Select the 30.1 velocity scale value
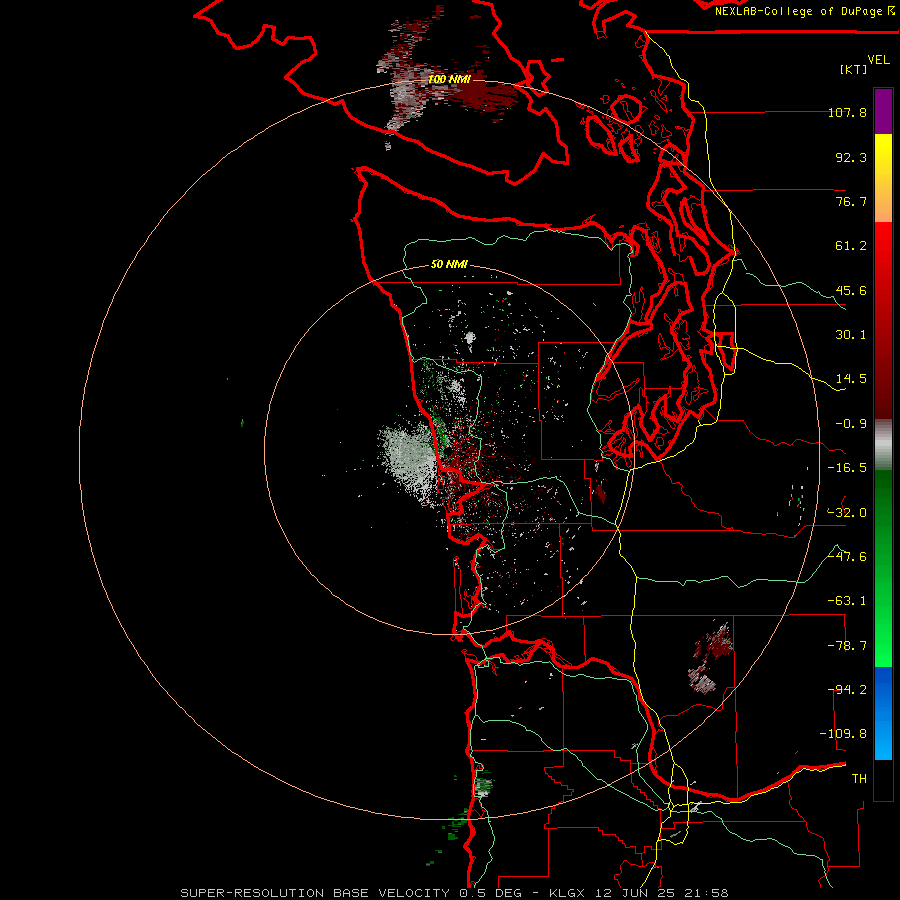 pyautogui.click(x=851, y=335)
